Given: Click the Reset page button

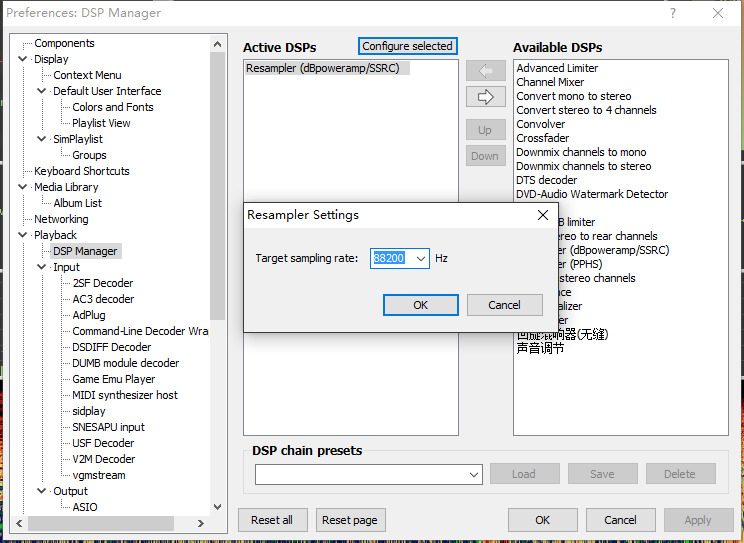Looking at the screenshot, I should click(350, 520).
